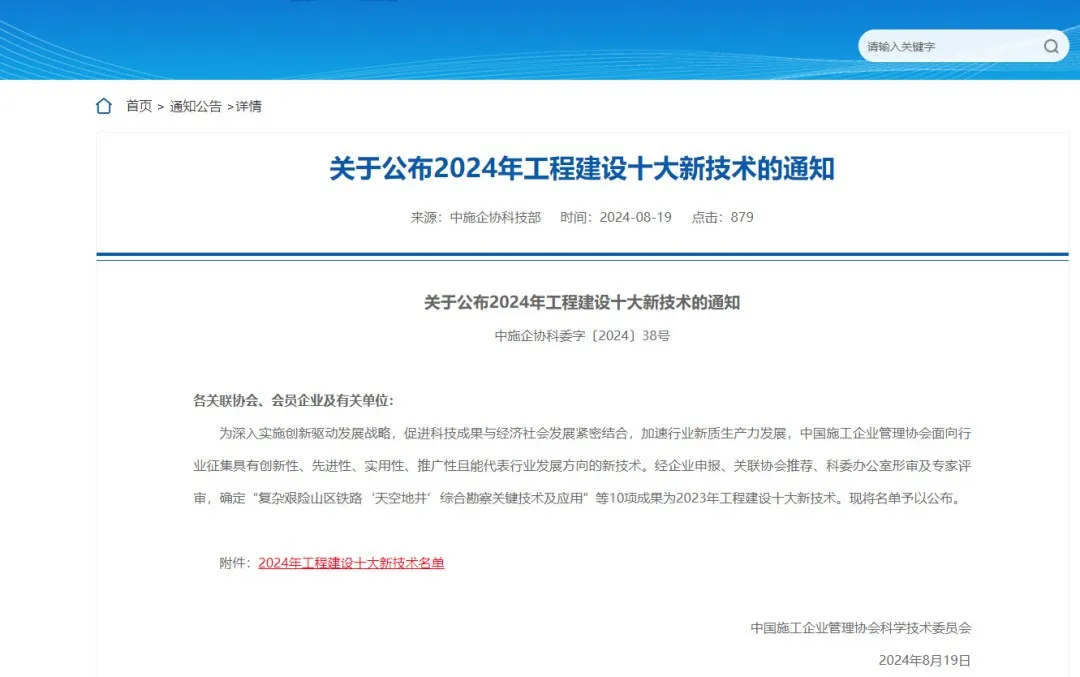
Task: Click the view count 点击：879
Action: pos(722,217)
